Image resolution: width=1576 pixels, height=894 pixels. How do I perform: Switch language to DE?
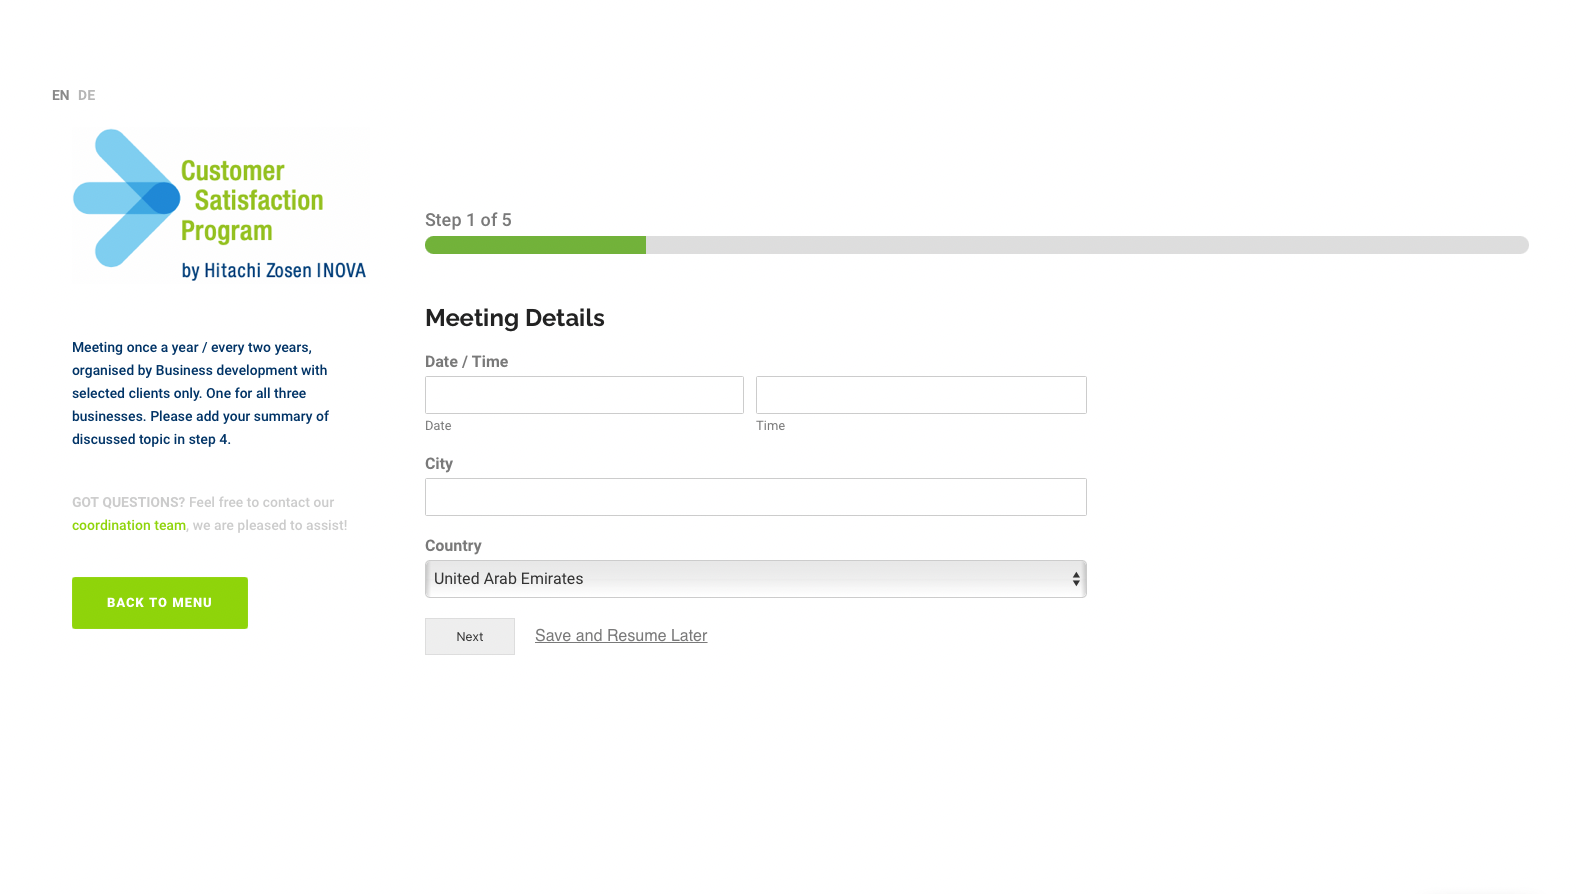click(x=87, y=96)
